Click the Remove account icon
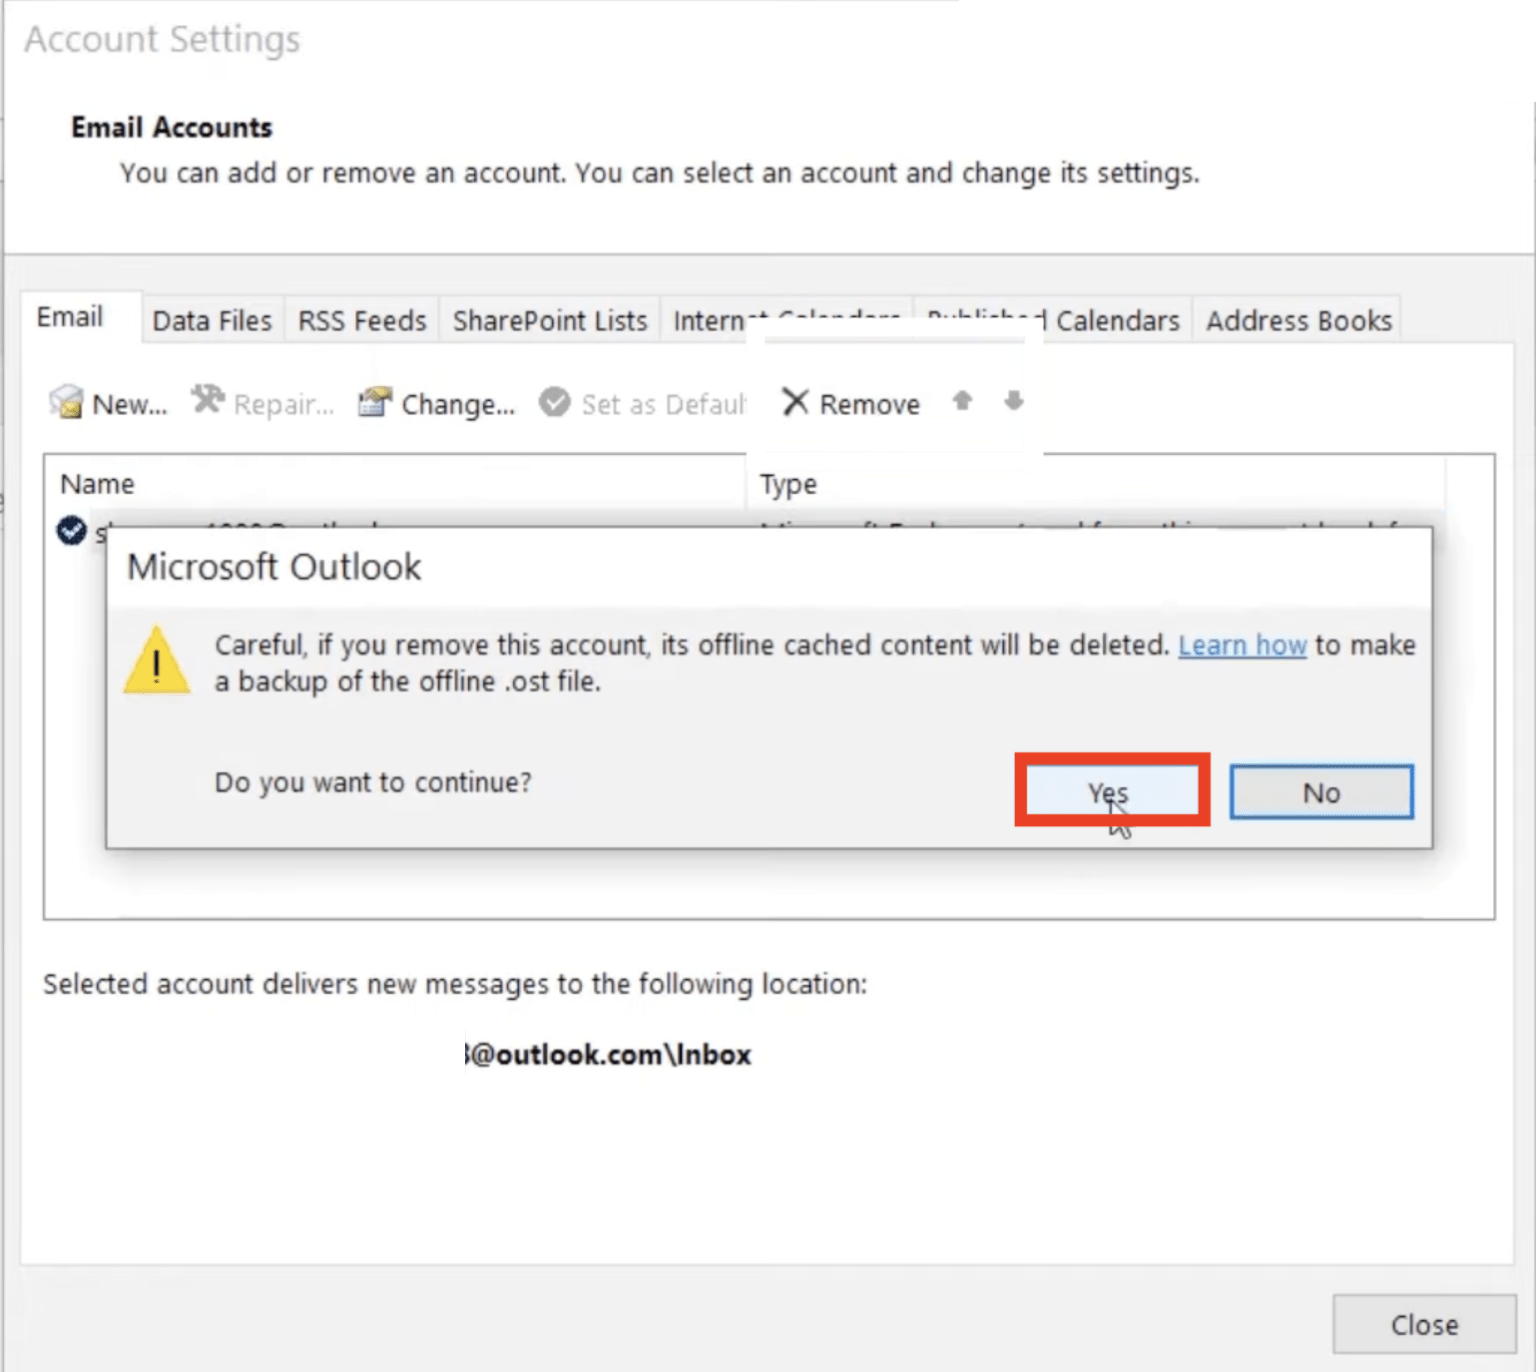Viewport: 1536px width, 1372px height. pos(795,402)
